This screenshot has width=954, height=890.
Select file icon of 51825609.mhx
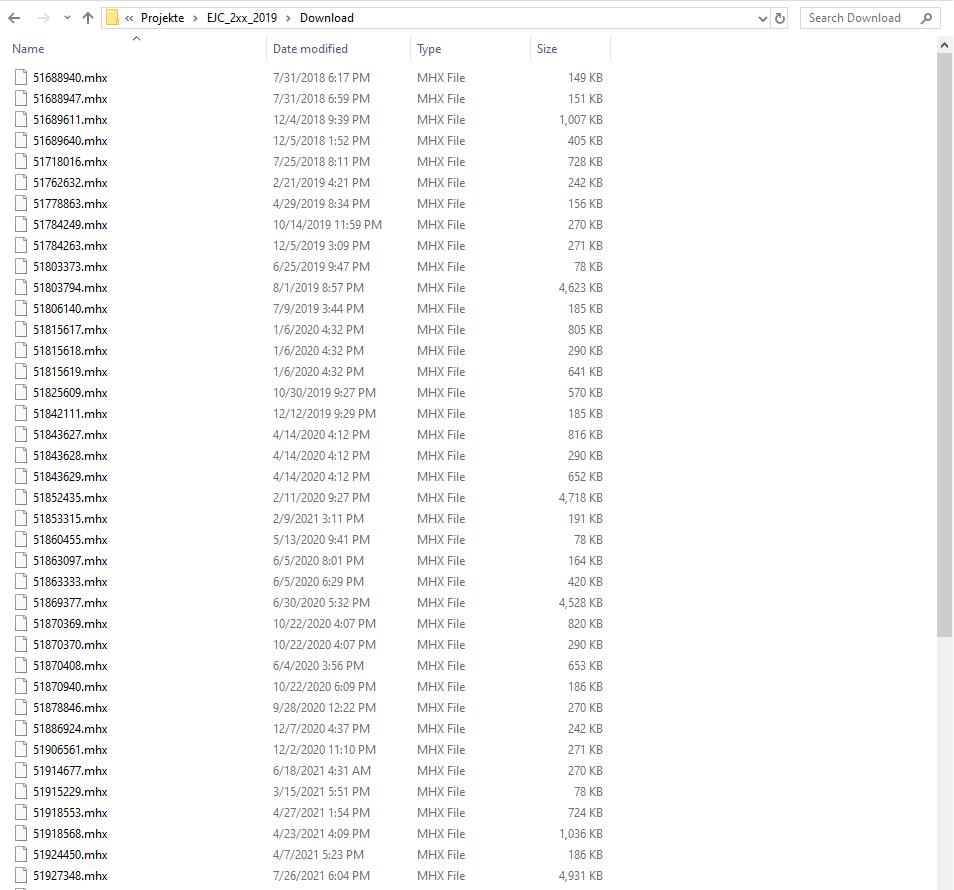tap(21, 392)
